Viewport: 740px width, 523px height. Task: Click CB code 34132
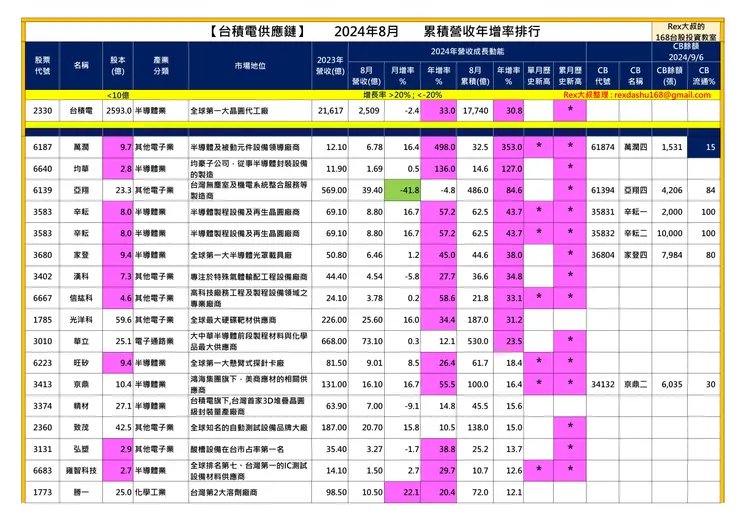603,385
